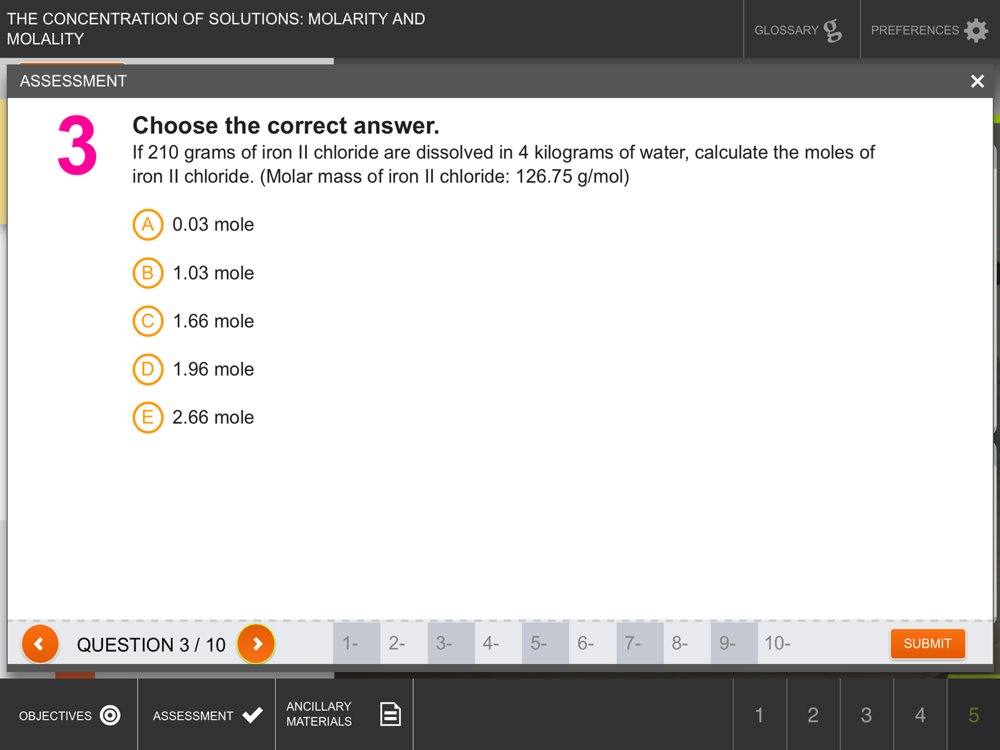This screenshot has width=1000, height=750.
Task: Submit the assessment
Action: point(927,643)
